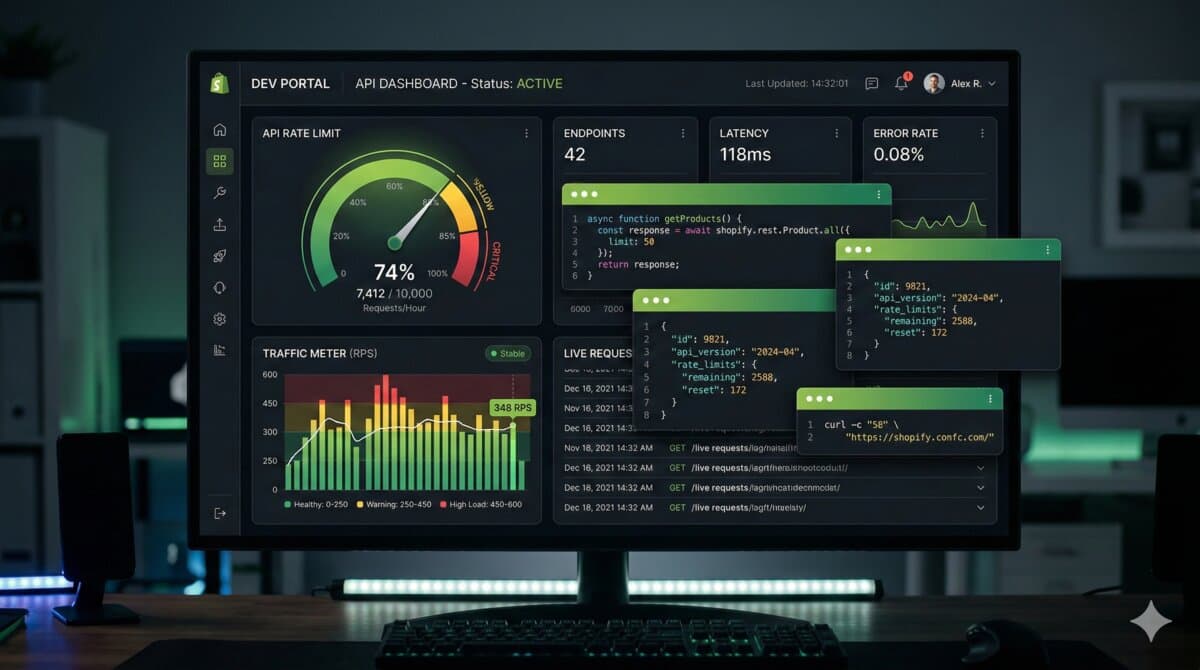Open the rocket launch icon in the sidebar
The height and width of the screenshot is (670, 1200).
221,255
